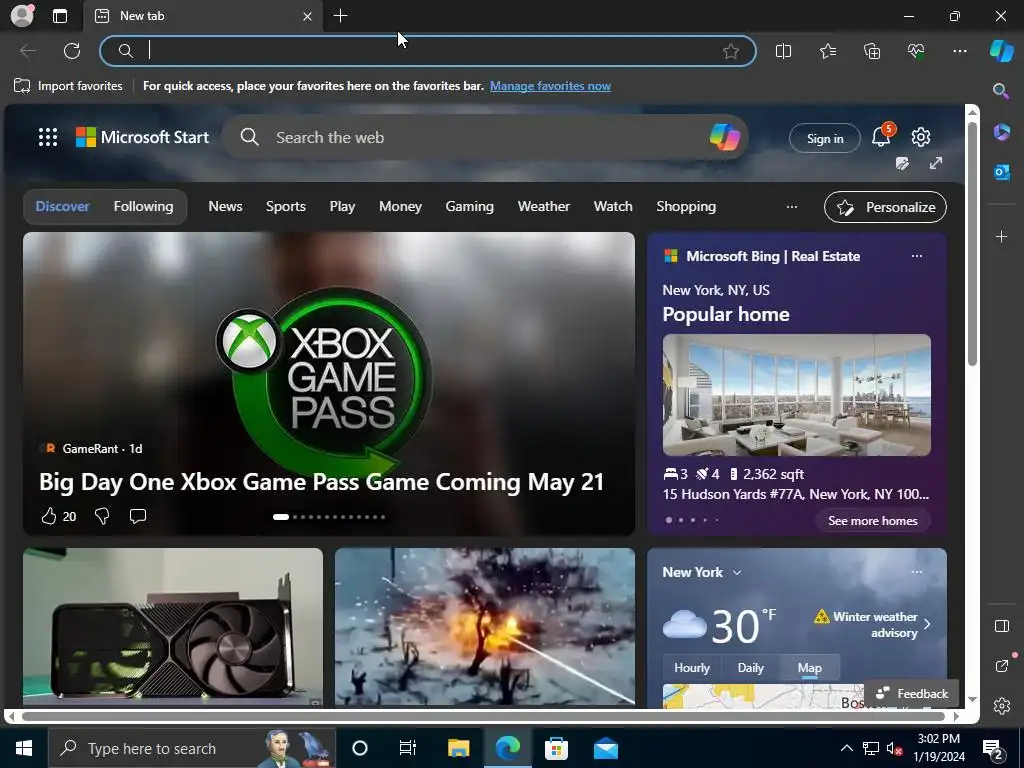Click the edit background image icon
The width and height of the screenshot is (1024, 768).
pos(902,163)
